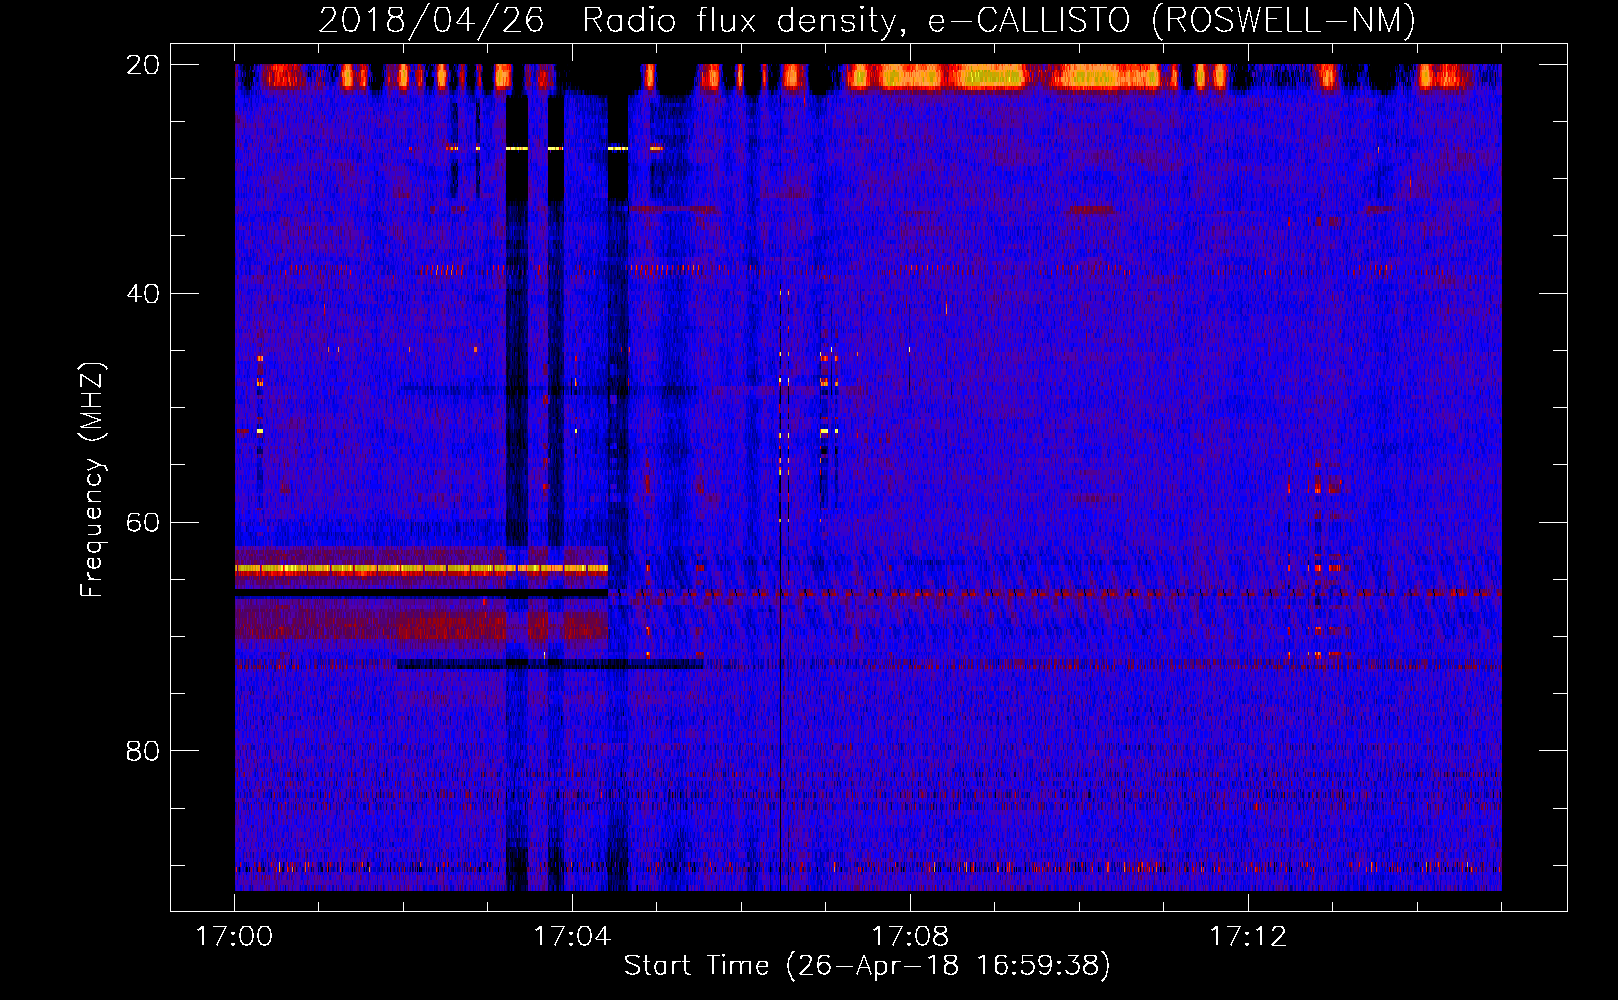
Task: Click the 'Frequency (MHZ)' axis label
Action: [x=92, y=480]
